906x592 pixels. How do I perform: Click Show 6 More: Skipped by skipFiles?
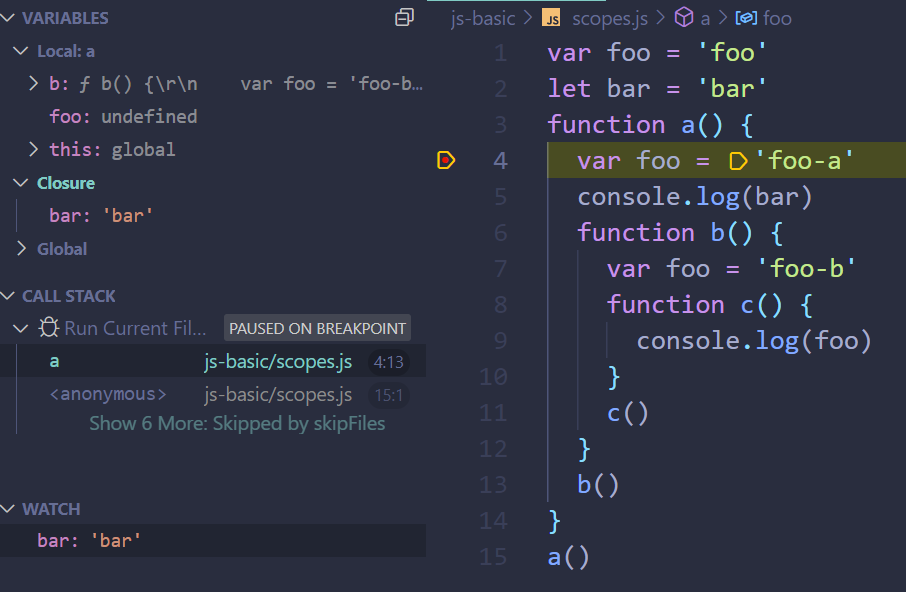pos(237,423)
